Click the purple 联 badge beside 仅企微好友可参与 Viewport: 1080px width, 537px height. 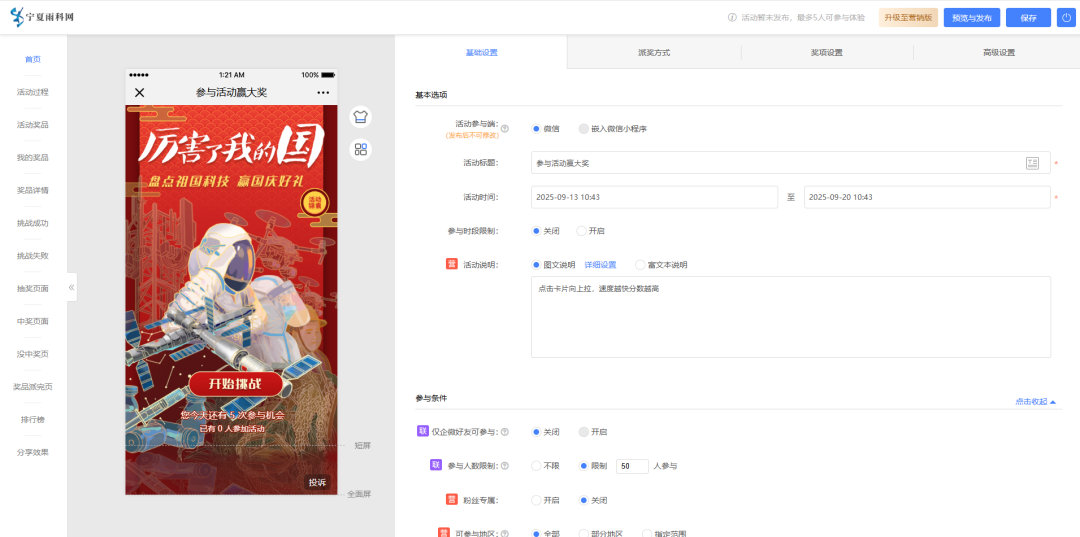pyautogui.click(x=423, y=431)
